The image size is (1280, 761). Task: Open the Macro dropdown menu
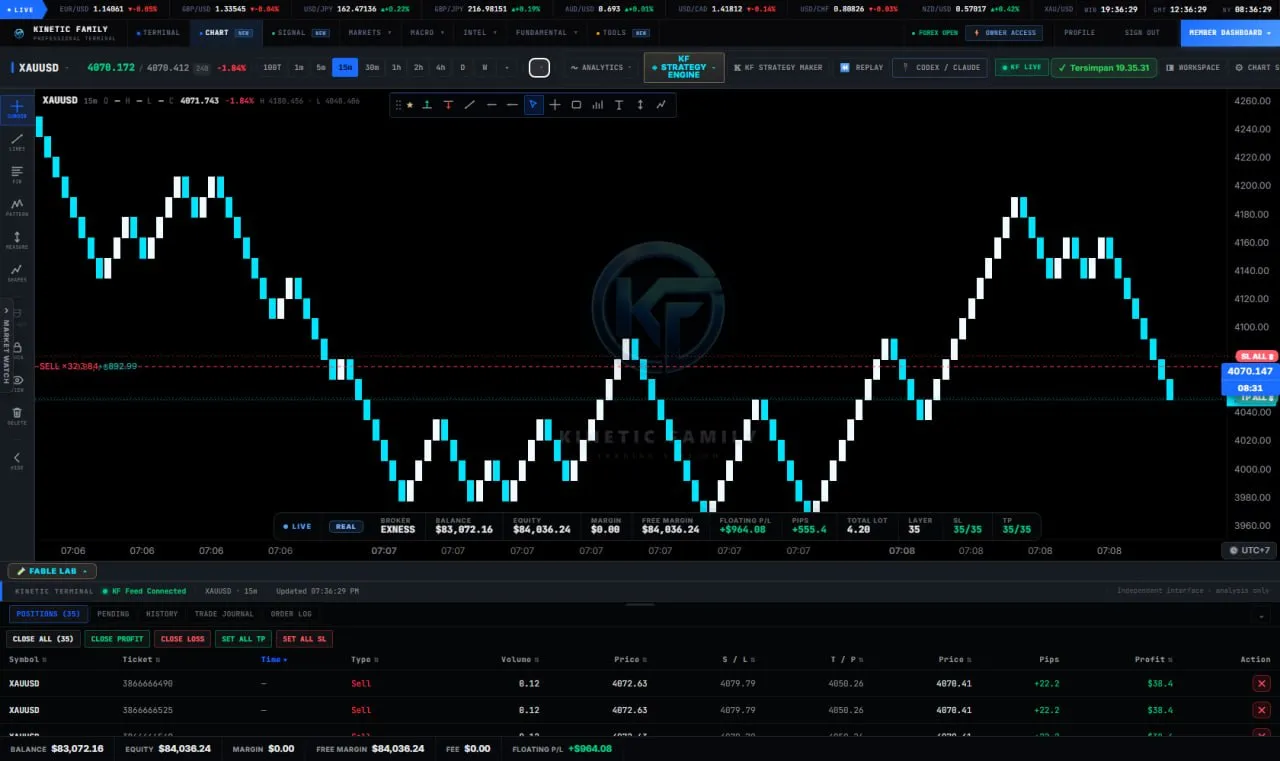coord(426,32)
